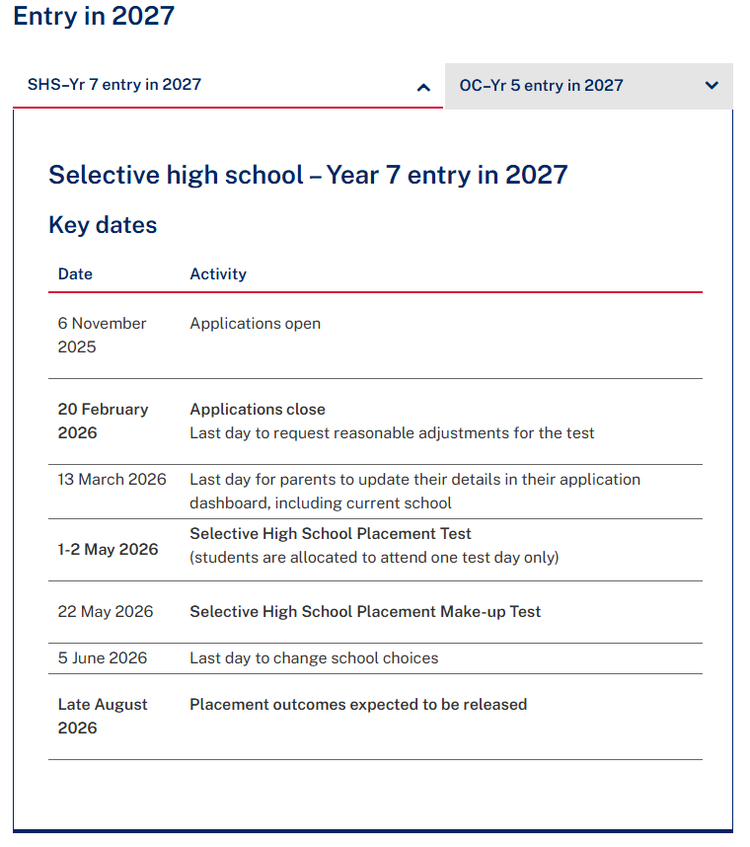Click the 1-2 May 2026 date cell
Screen dimensions: 750x847
click(108, 549)
